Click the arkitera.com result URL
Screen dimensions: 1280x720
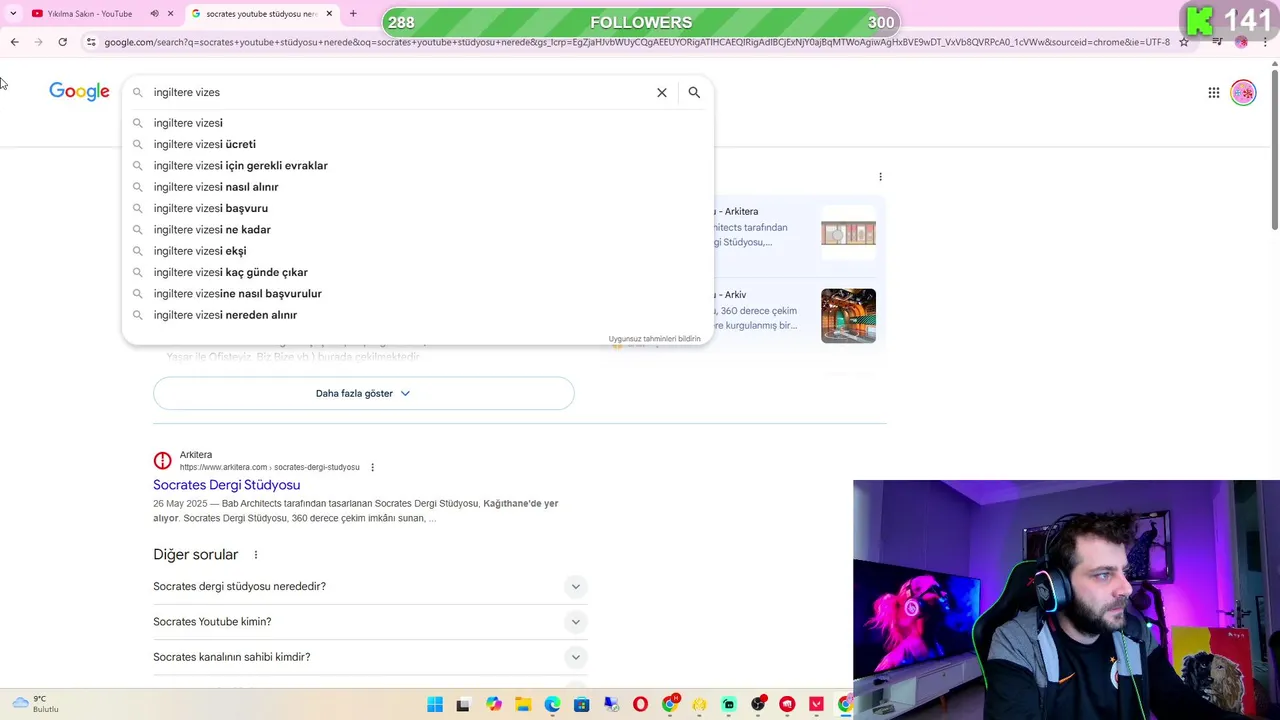(x=270, y=467)
